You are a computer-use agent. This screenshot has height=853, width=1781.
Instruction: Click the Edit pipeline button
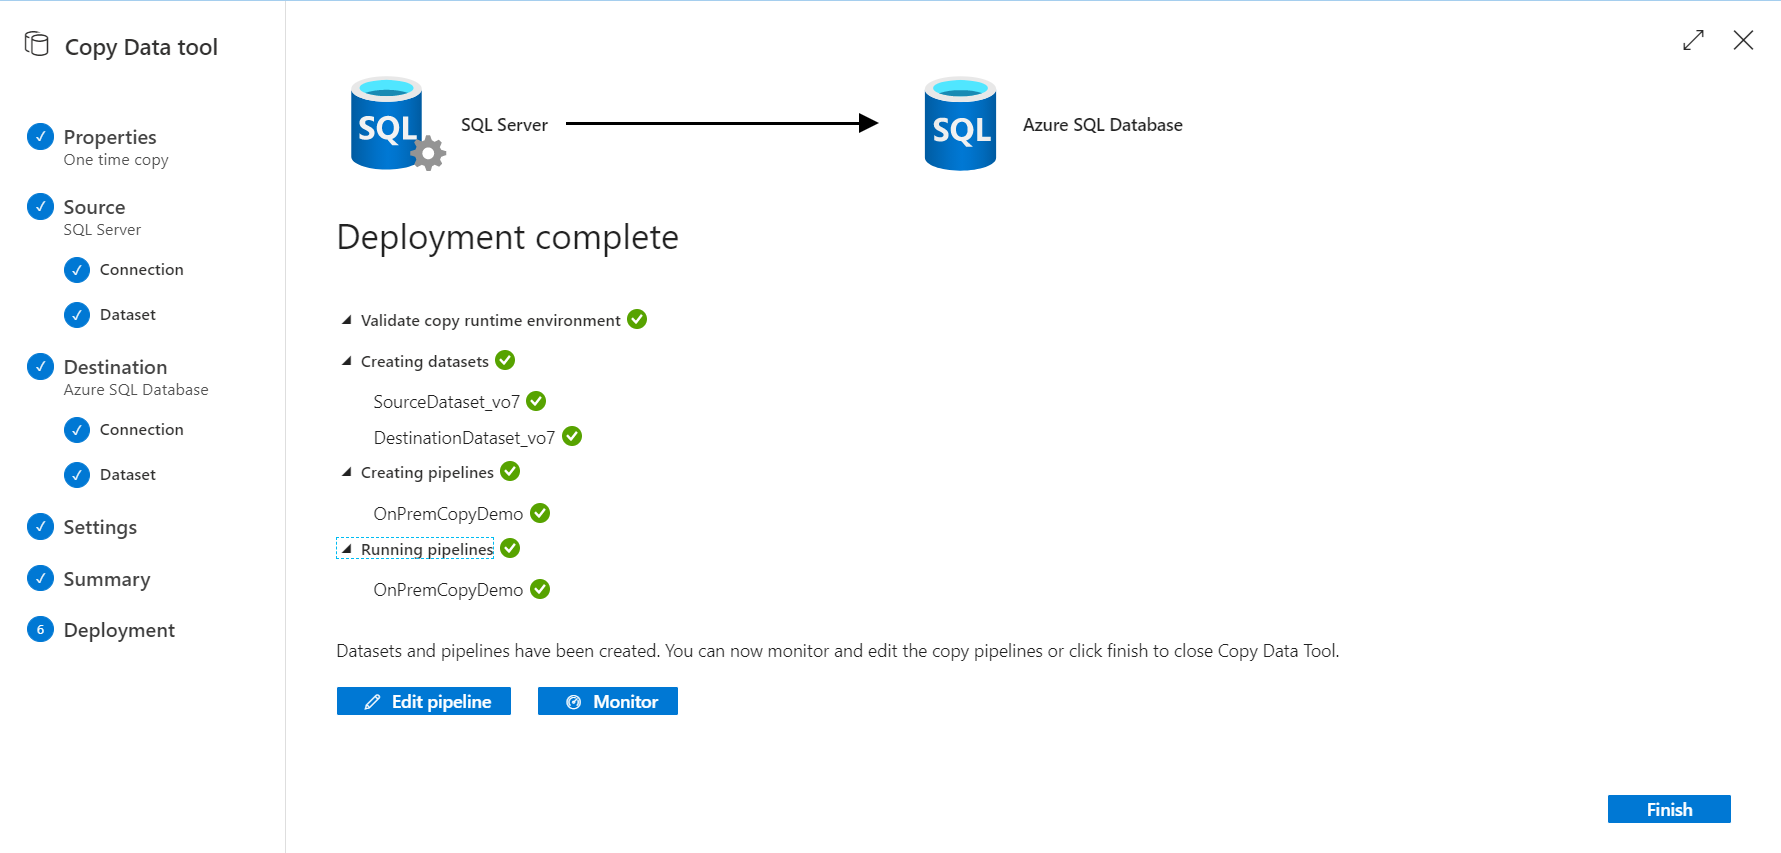pyautogui.click(x=424, y=701)
